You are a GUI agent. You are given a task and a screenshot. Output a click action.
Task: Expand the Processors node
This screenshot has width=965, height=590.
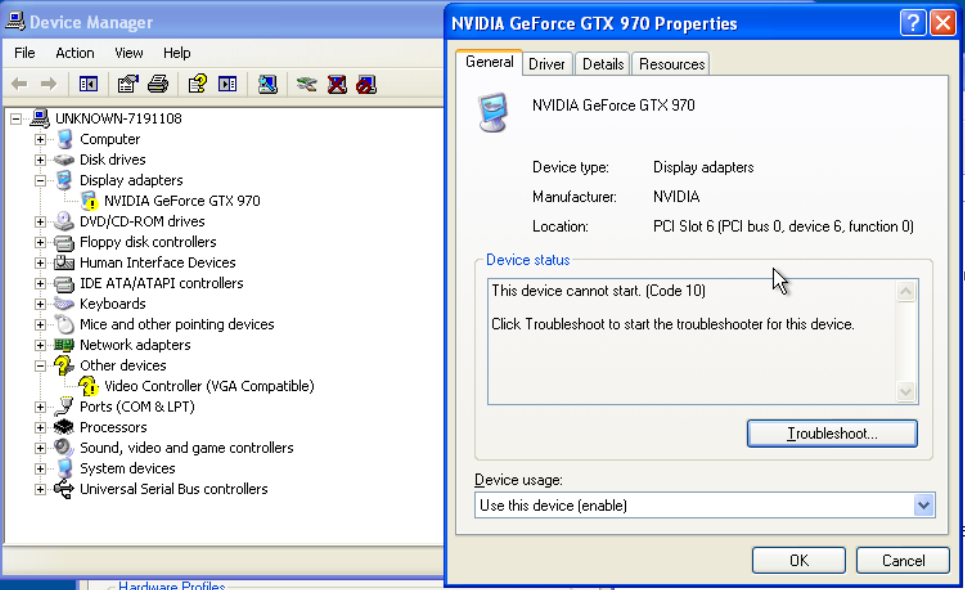click(40, 427)
